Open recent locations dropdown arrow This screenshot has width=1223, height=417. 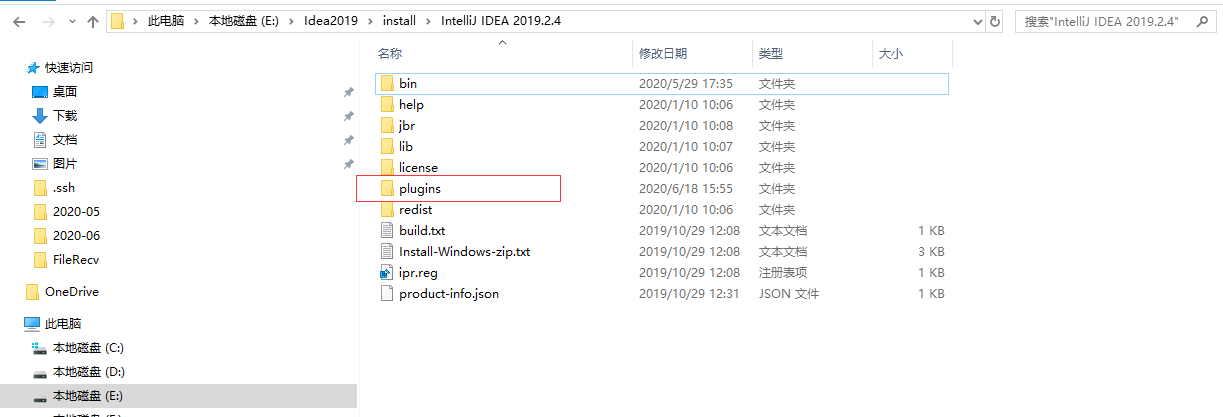(71, 22)
